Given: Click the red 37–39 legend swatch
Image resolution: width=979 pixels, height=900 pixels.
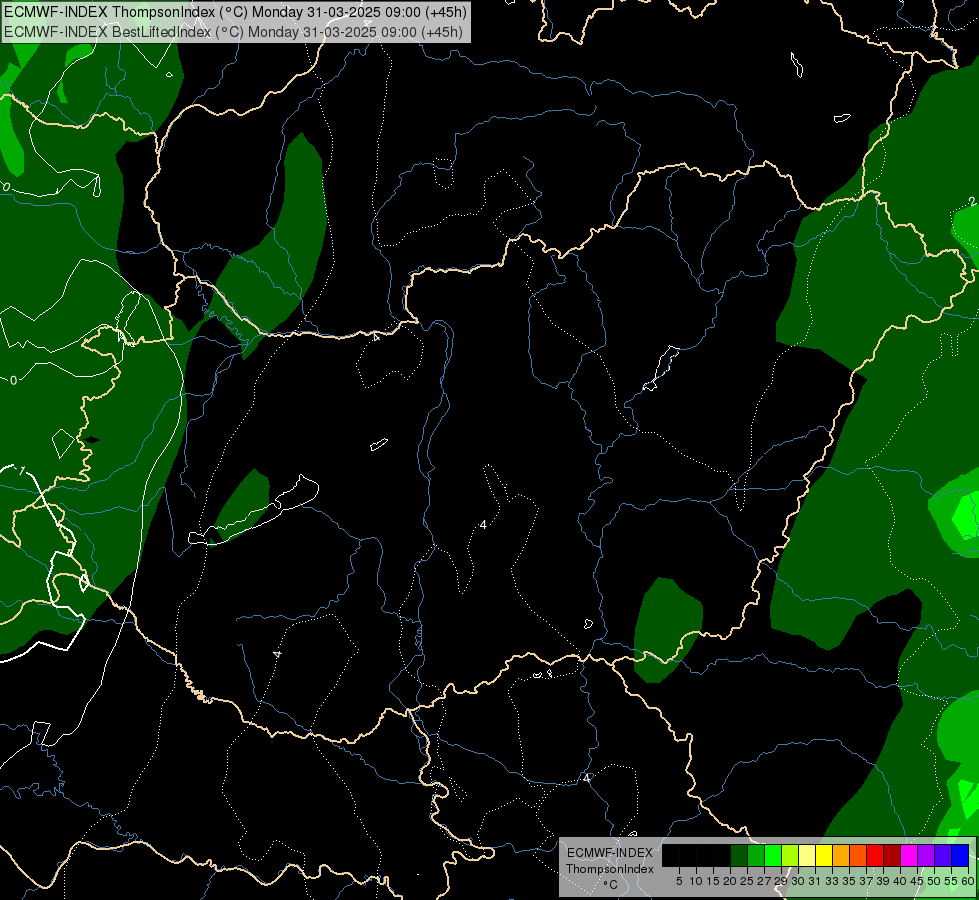Looking at the screenshot, I should [x=875, y=855].
